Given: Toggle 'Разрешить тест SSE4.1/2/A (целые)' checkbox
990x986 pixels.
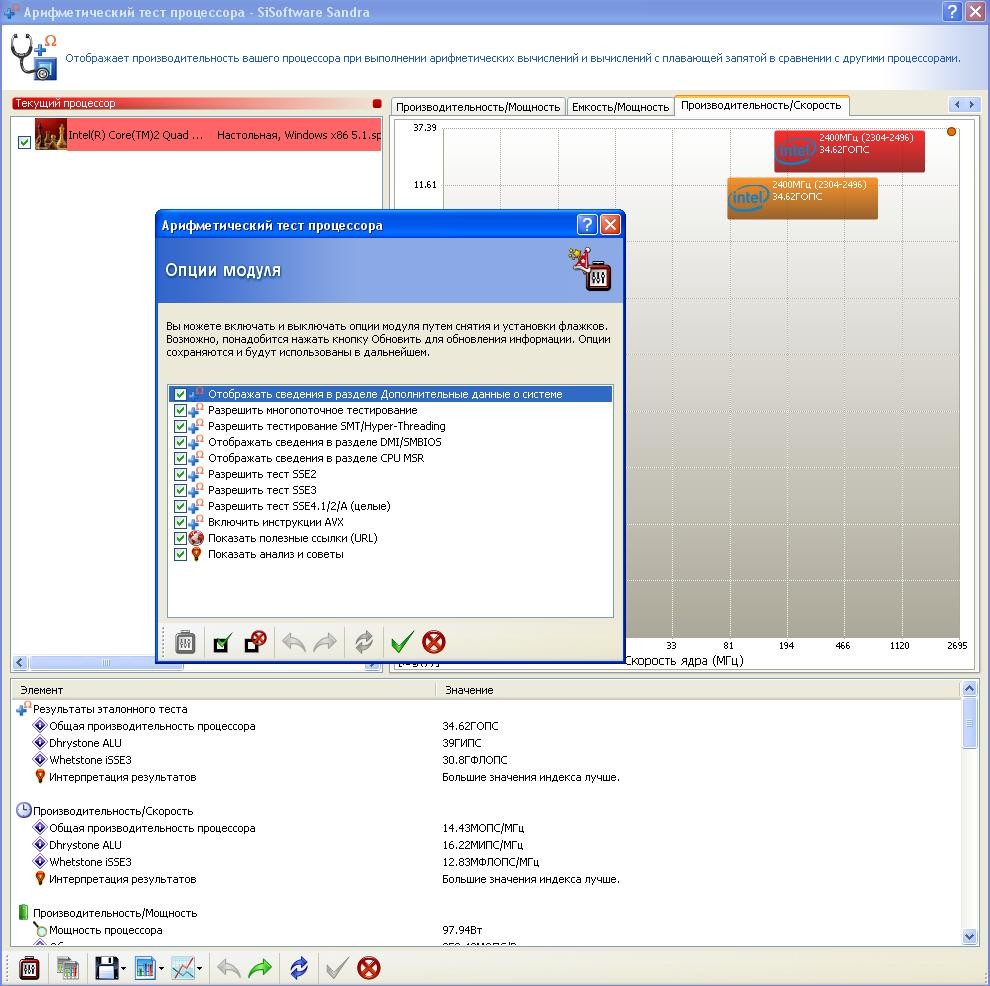Looking at the screenshot, I should click(180, 506).
